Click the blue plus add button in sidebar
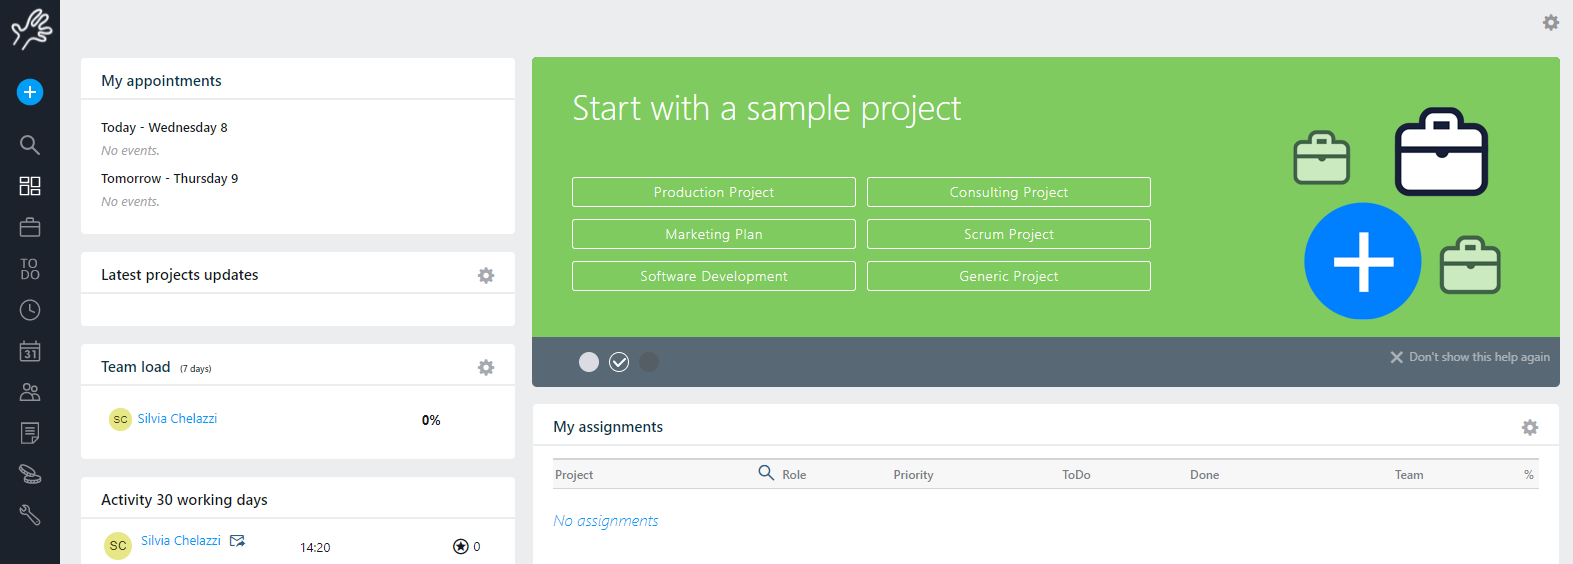1573x564 pixels. coord(30,92)
